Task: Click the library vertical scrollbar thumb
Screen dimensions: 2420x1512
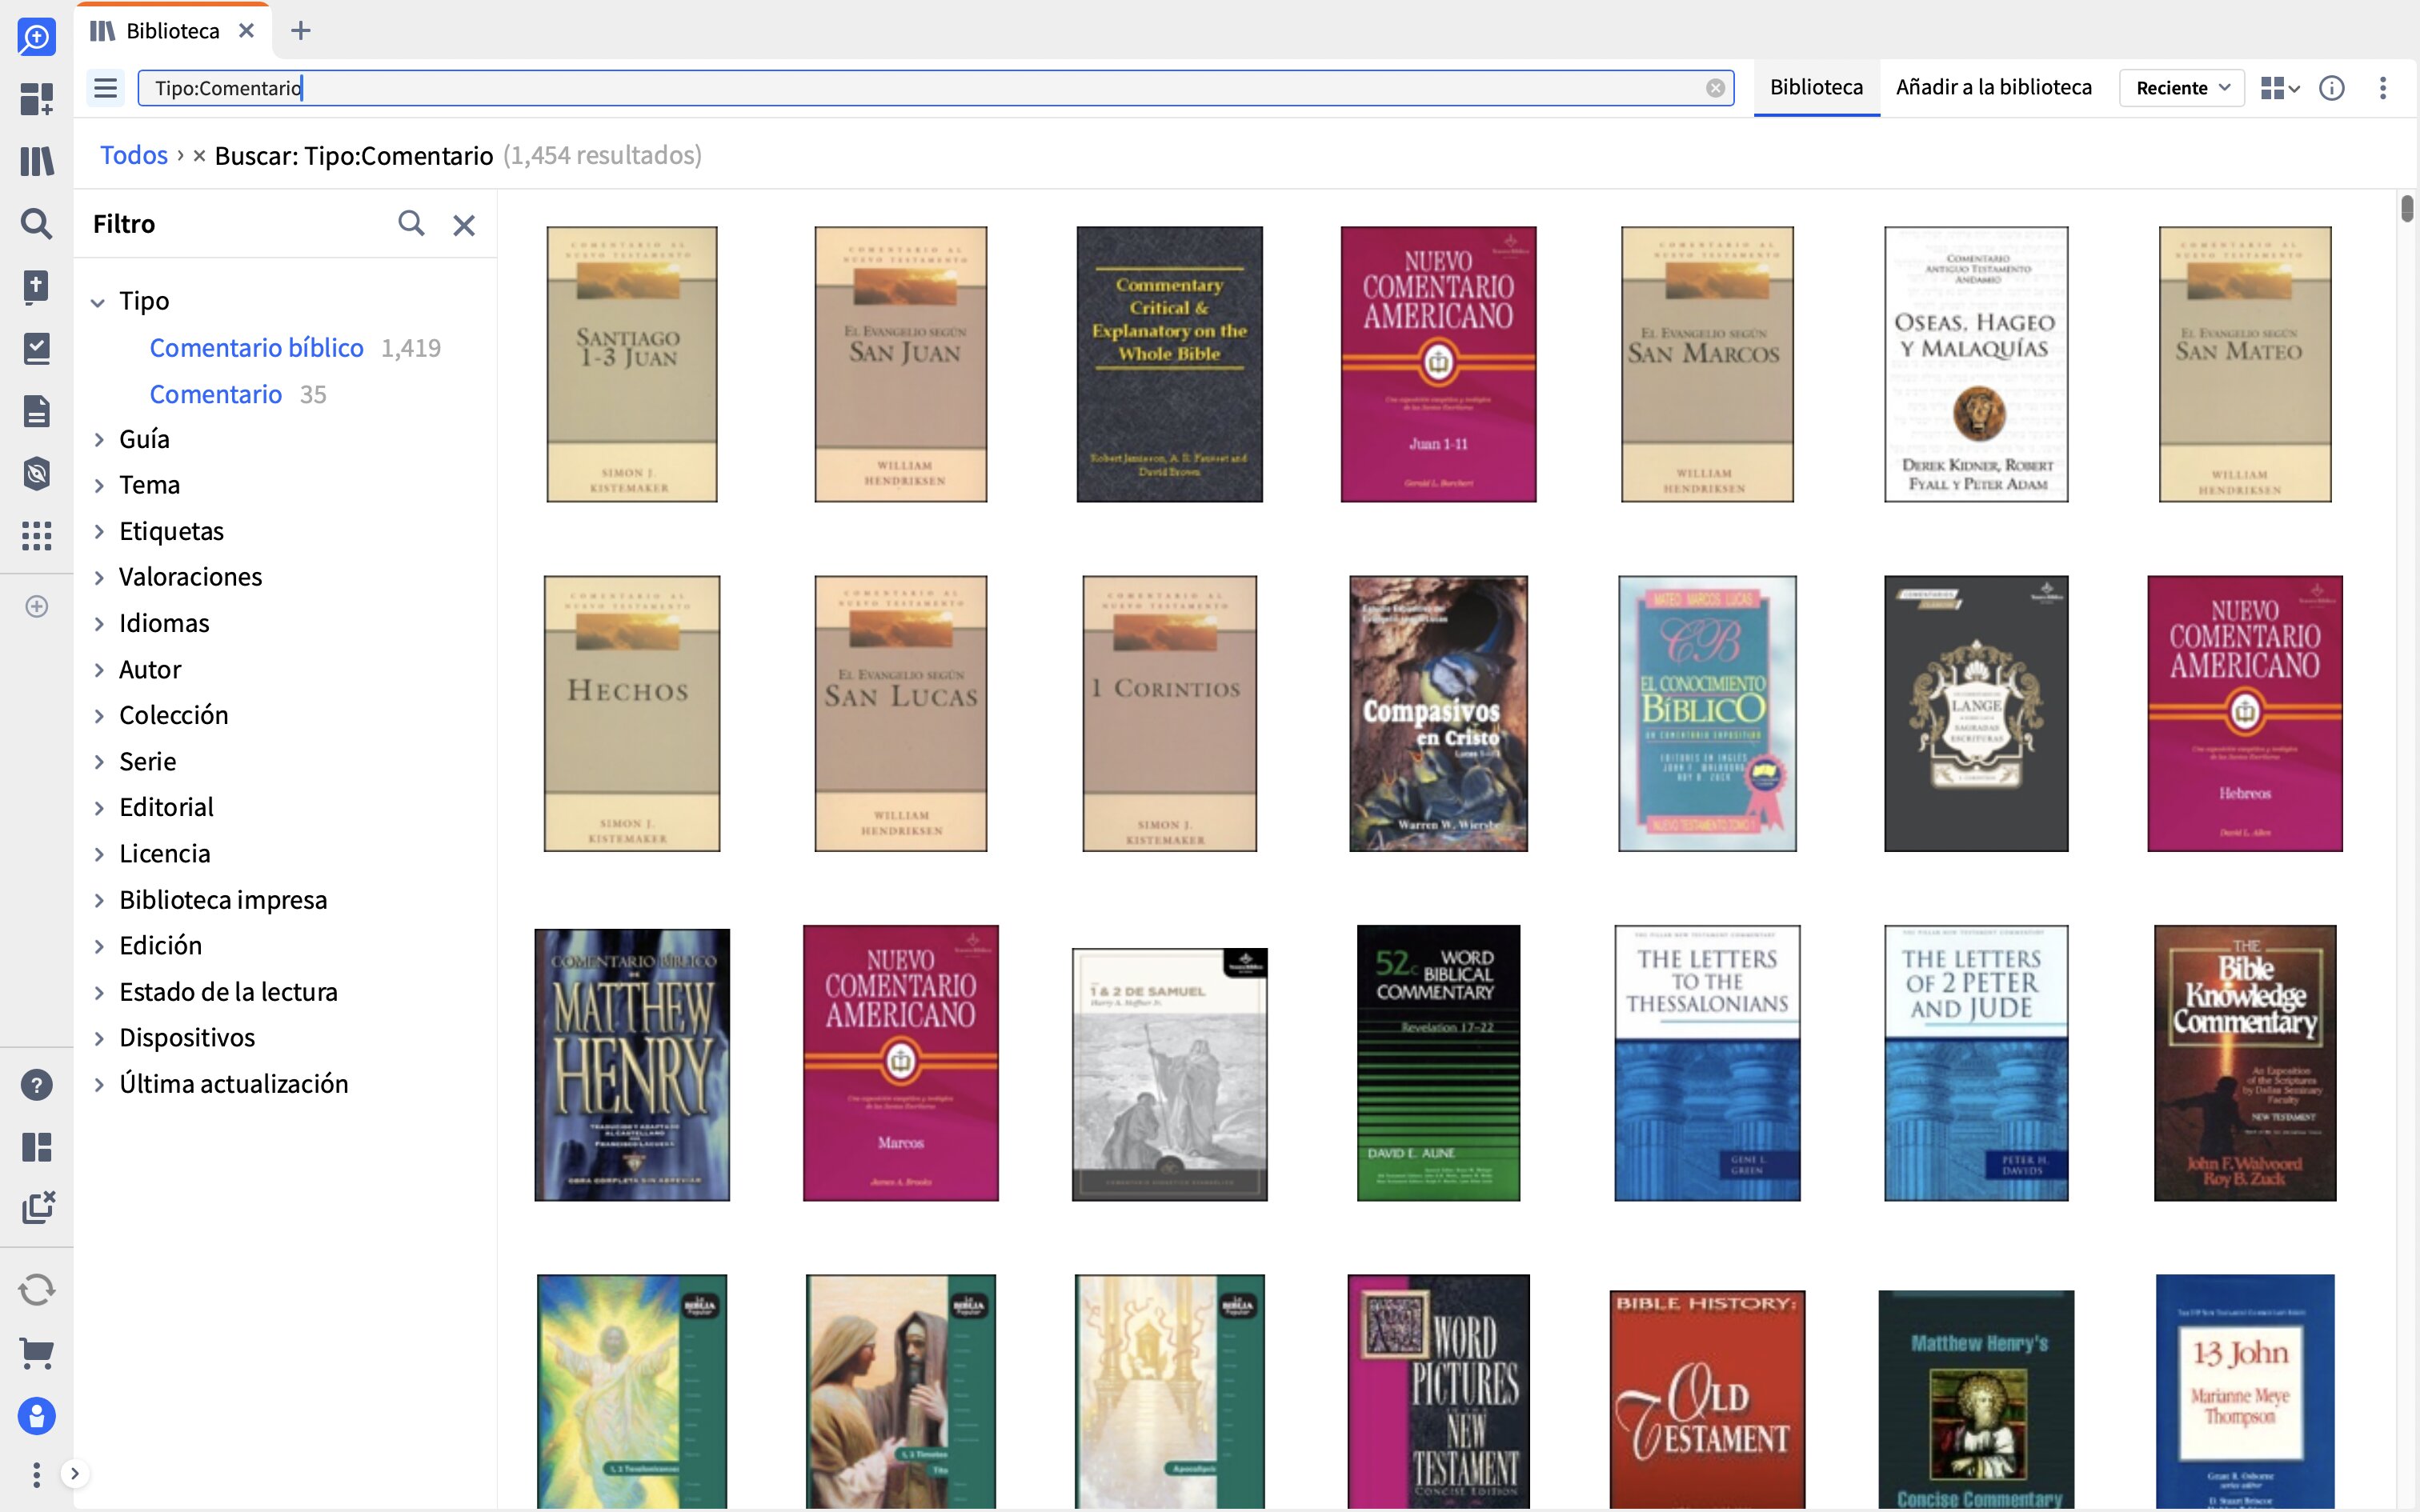Action: (2406, 208)
